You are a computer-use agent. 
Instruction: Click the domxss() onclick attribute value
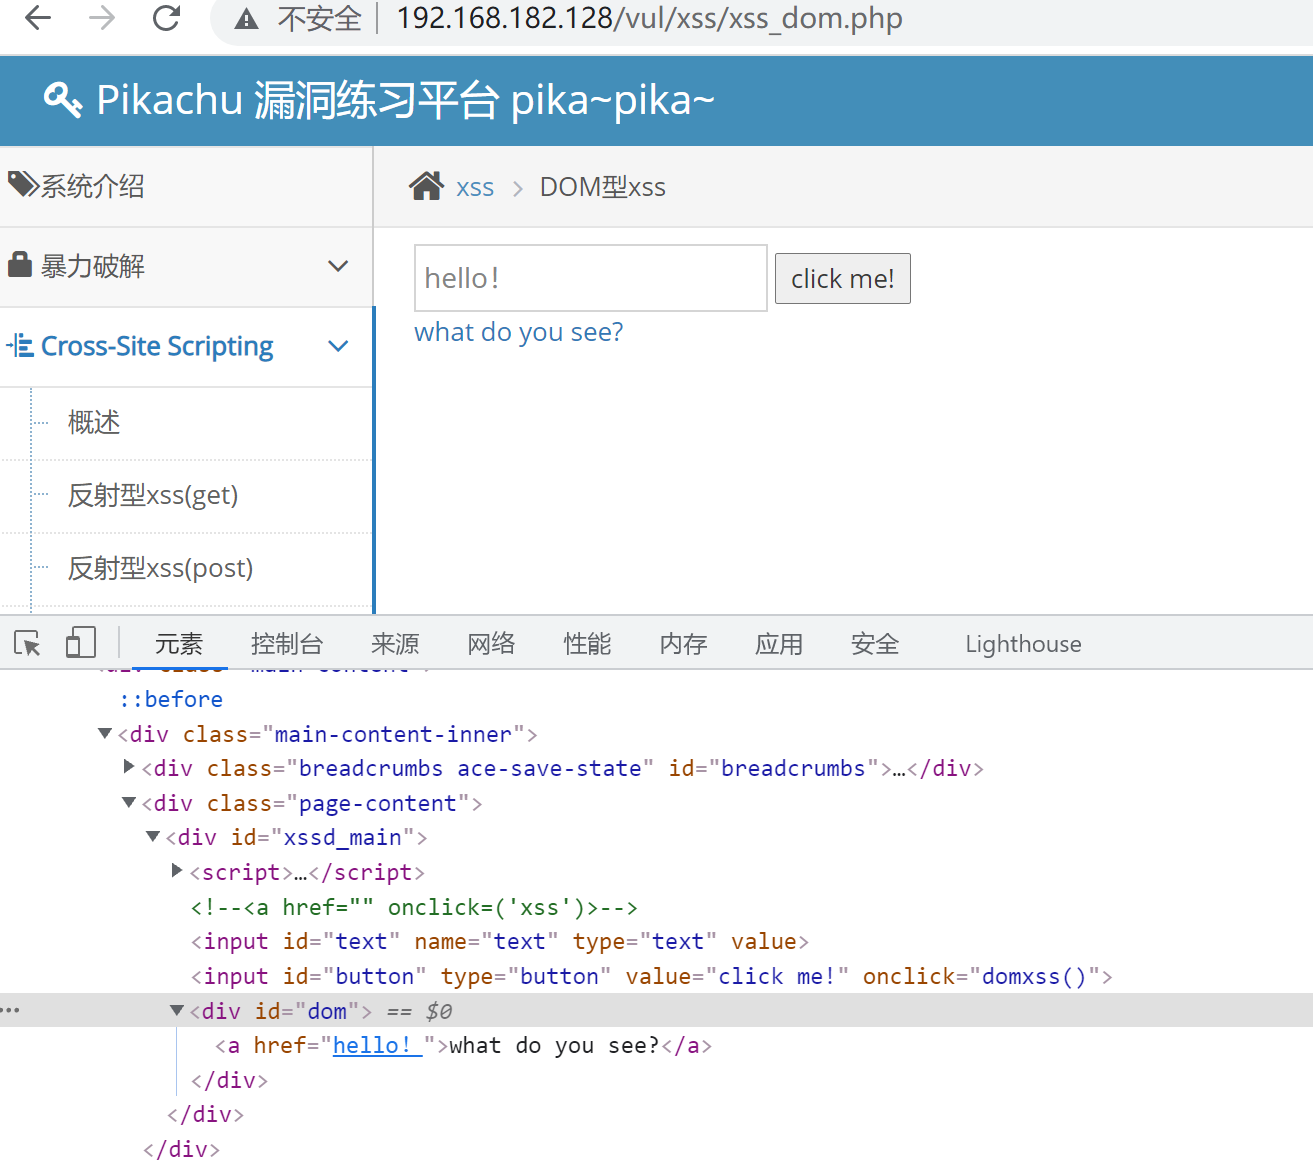(1034, 976)
